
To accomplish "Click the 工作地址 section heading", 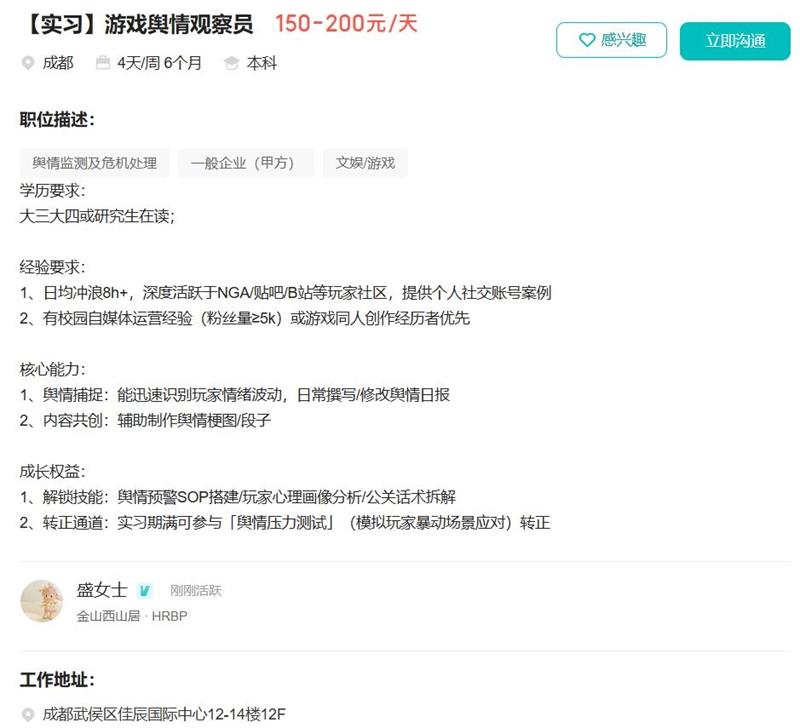I will coord(57,680).
